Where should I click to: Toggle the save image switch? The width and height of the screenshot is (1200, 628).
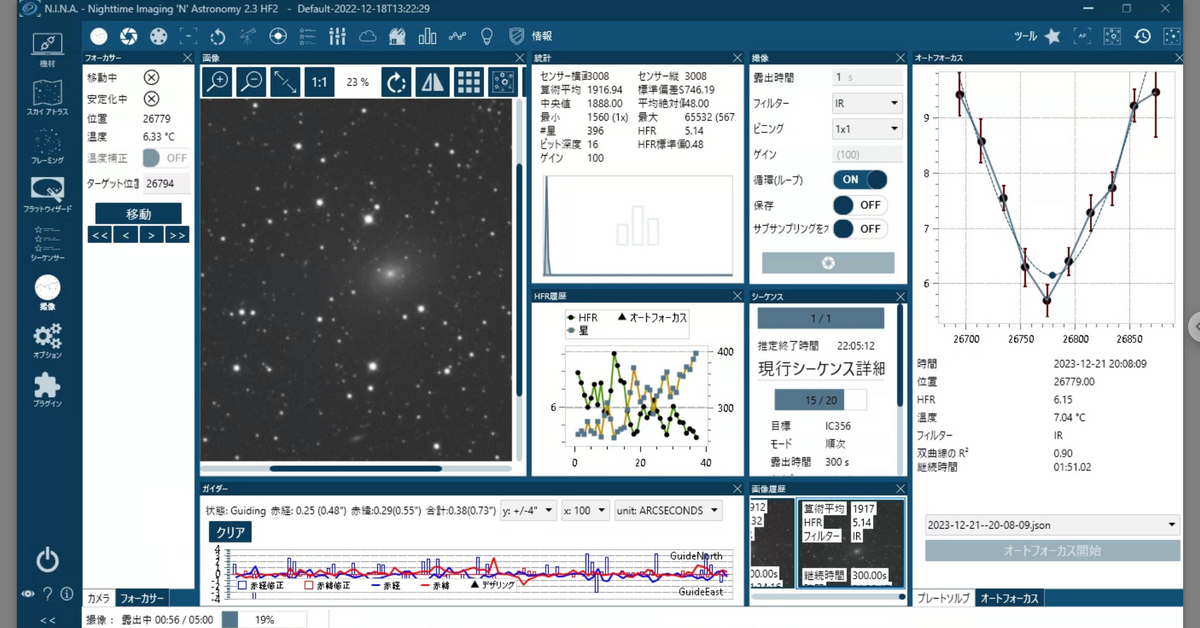[x=860, y=205]
